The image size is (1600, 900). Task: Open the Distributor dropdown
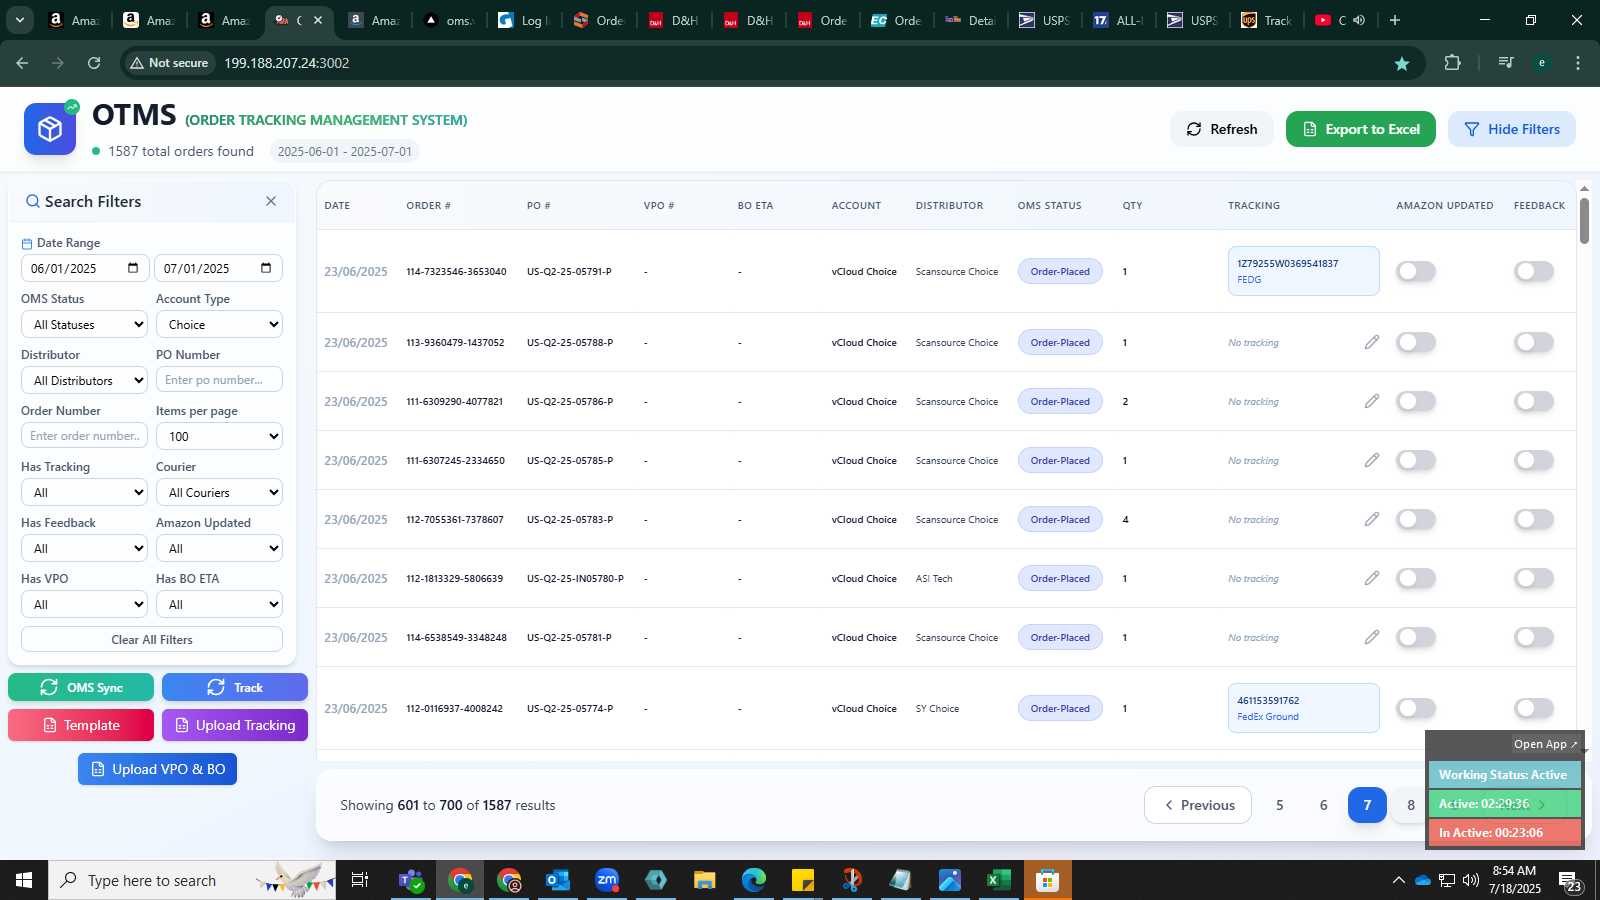pos(84,380)
